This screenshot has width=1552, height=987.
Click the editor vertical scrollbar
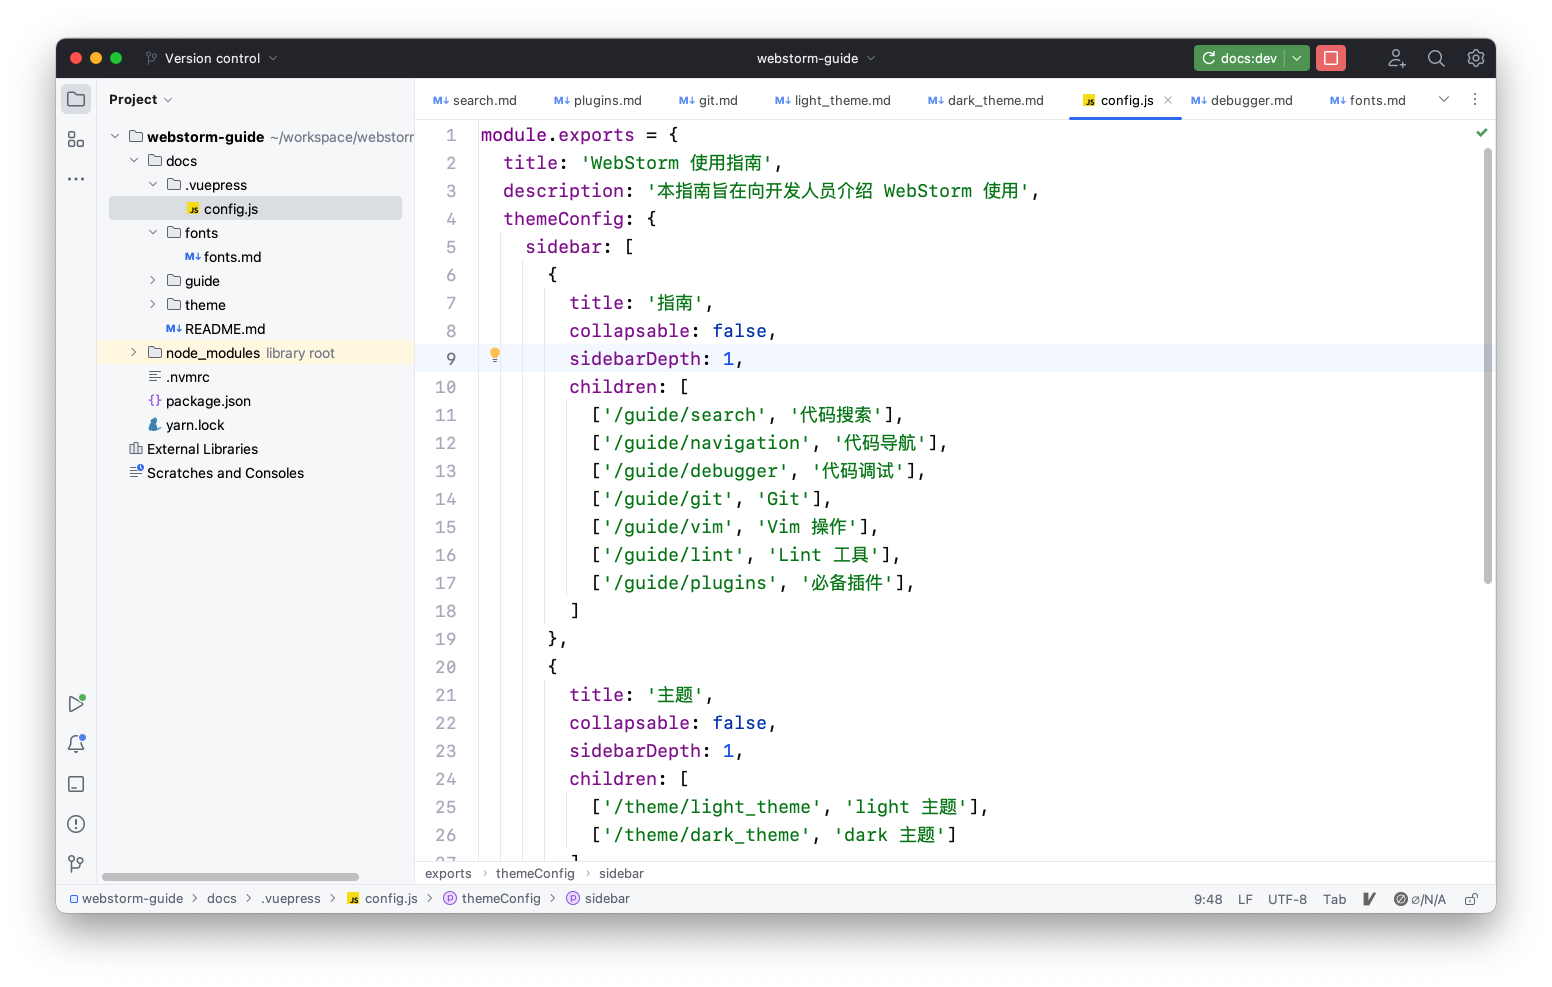(1488, 365)
